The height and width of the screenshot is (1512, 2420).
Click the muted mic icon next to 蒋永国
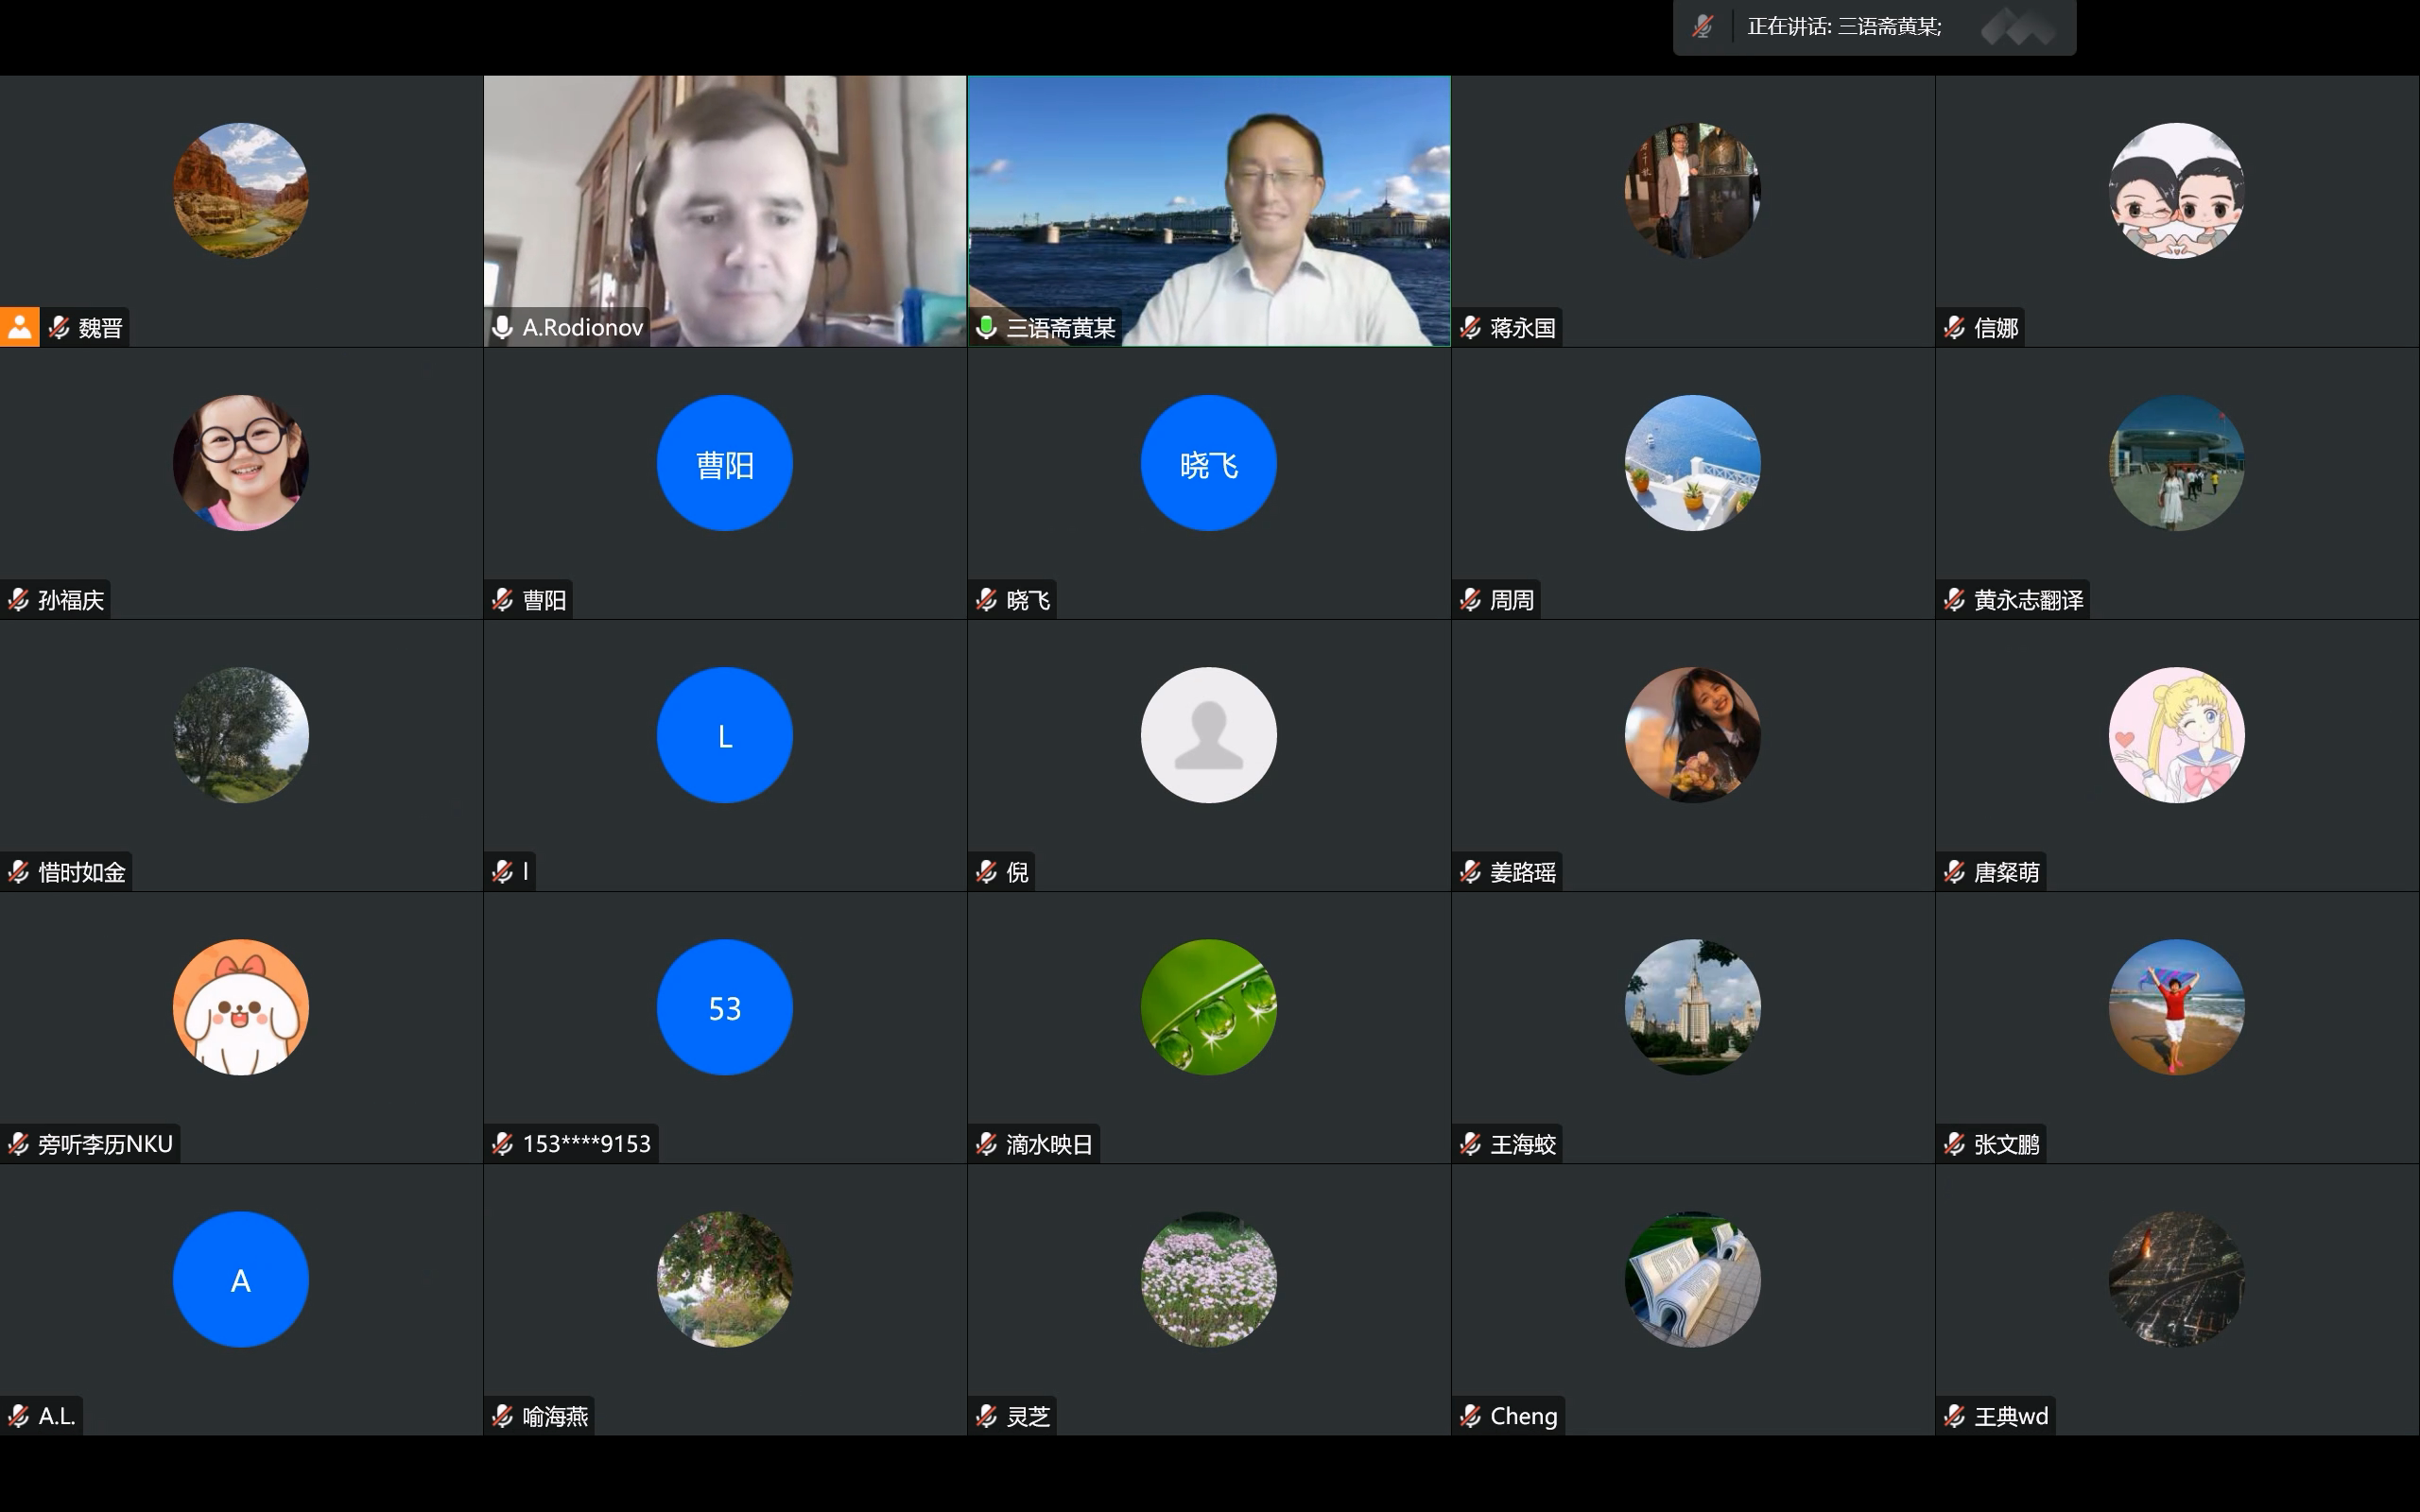(x=1470, y=327)
